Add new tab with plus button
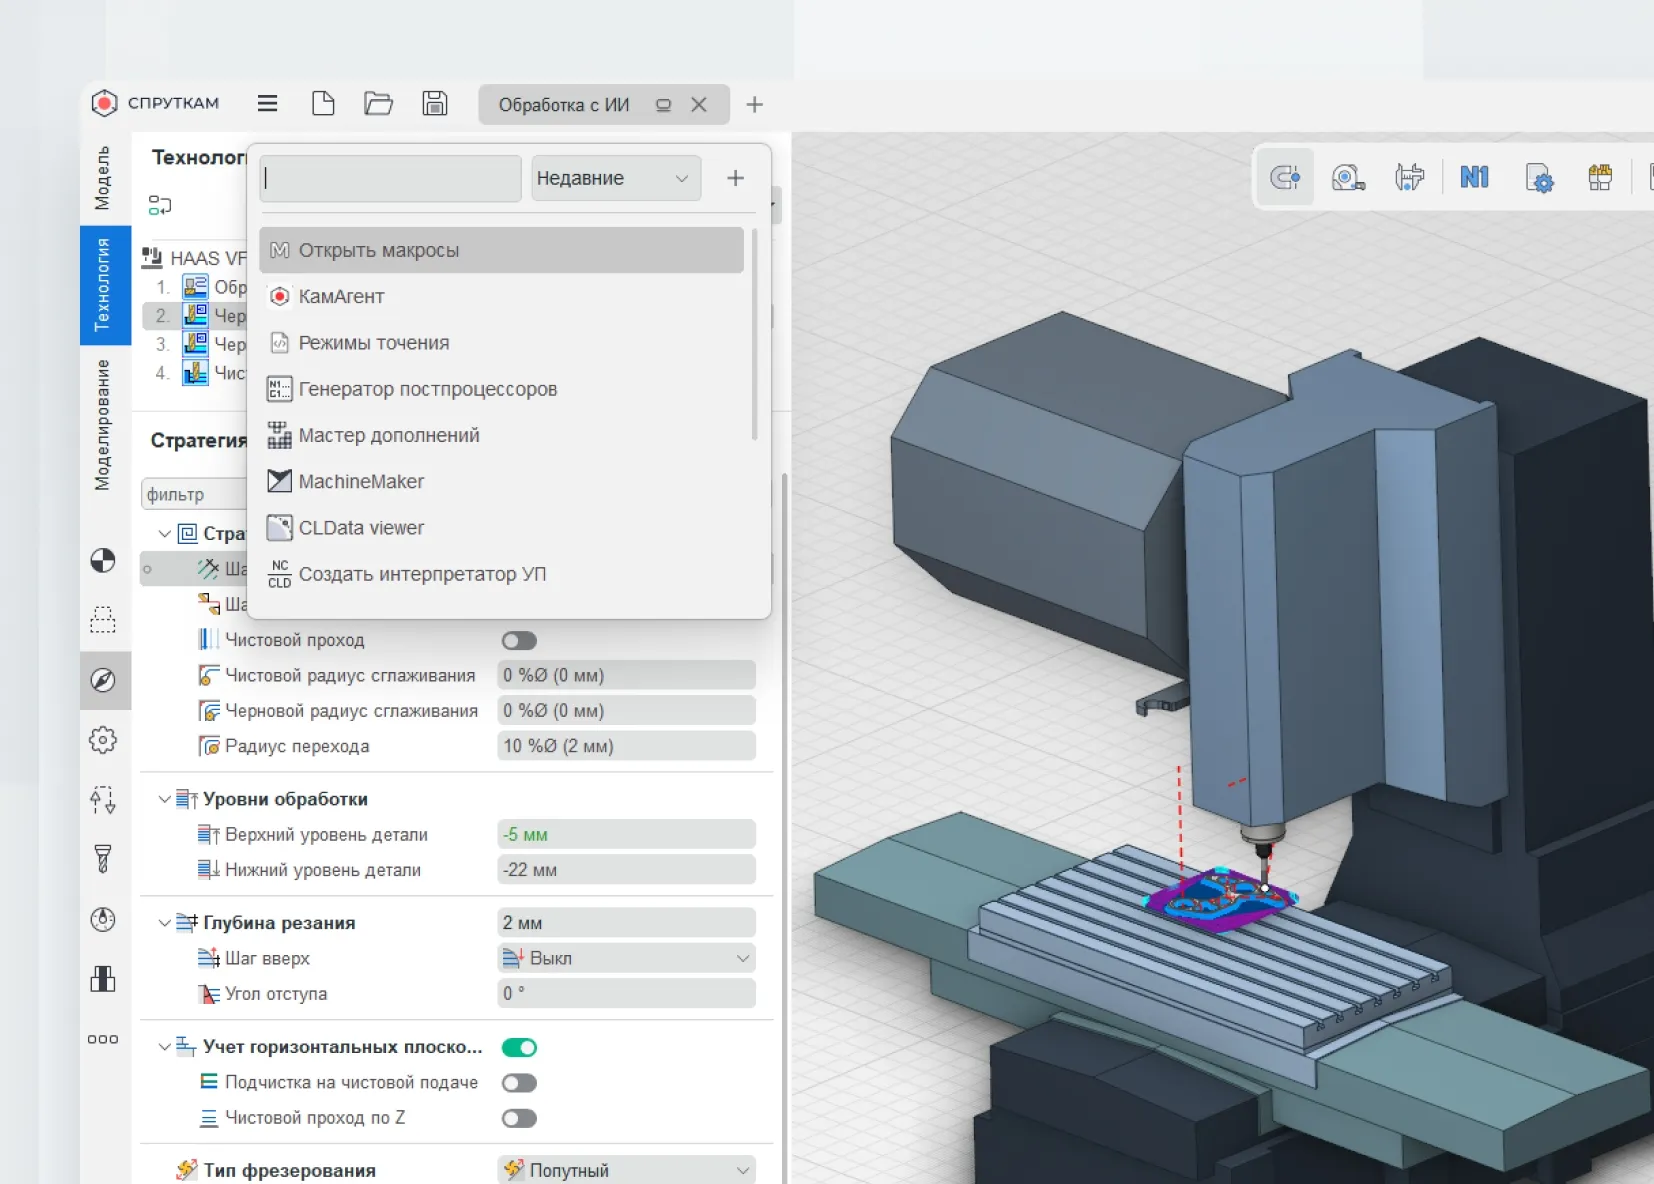 755,104
